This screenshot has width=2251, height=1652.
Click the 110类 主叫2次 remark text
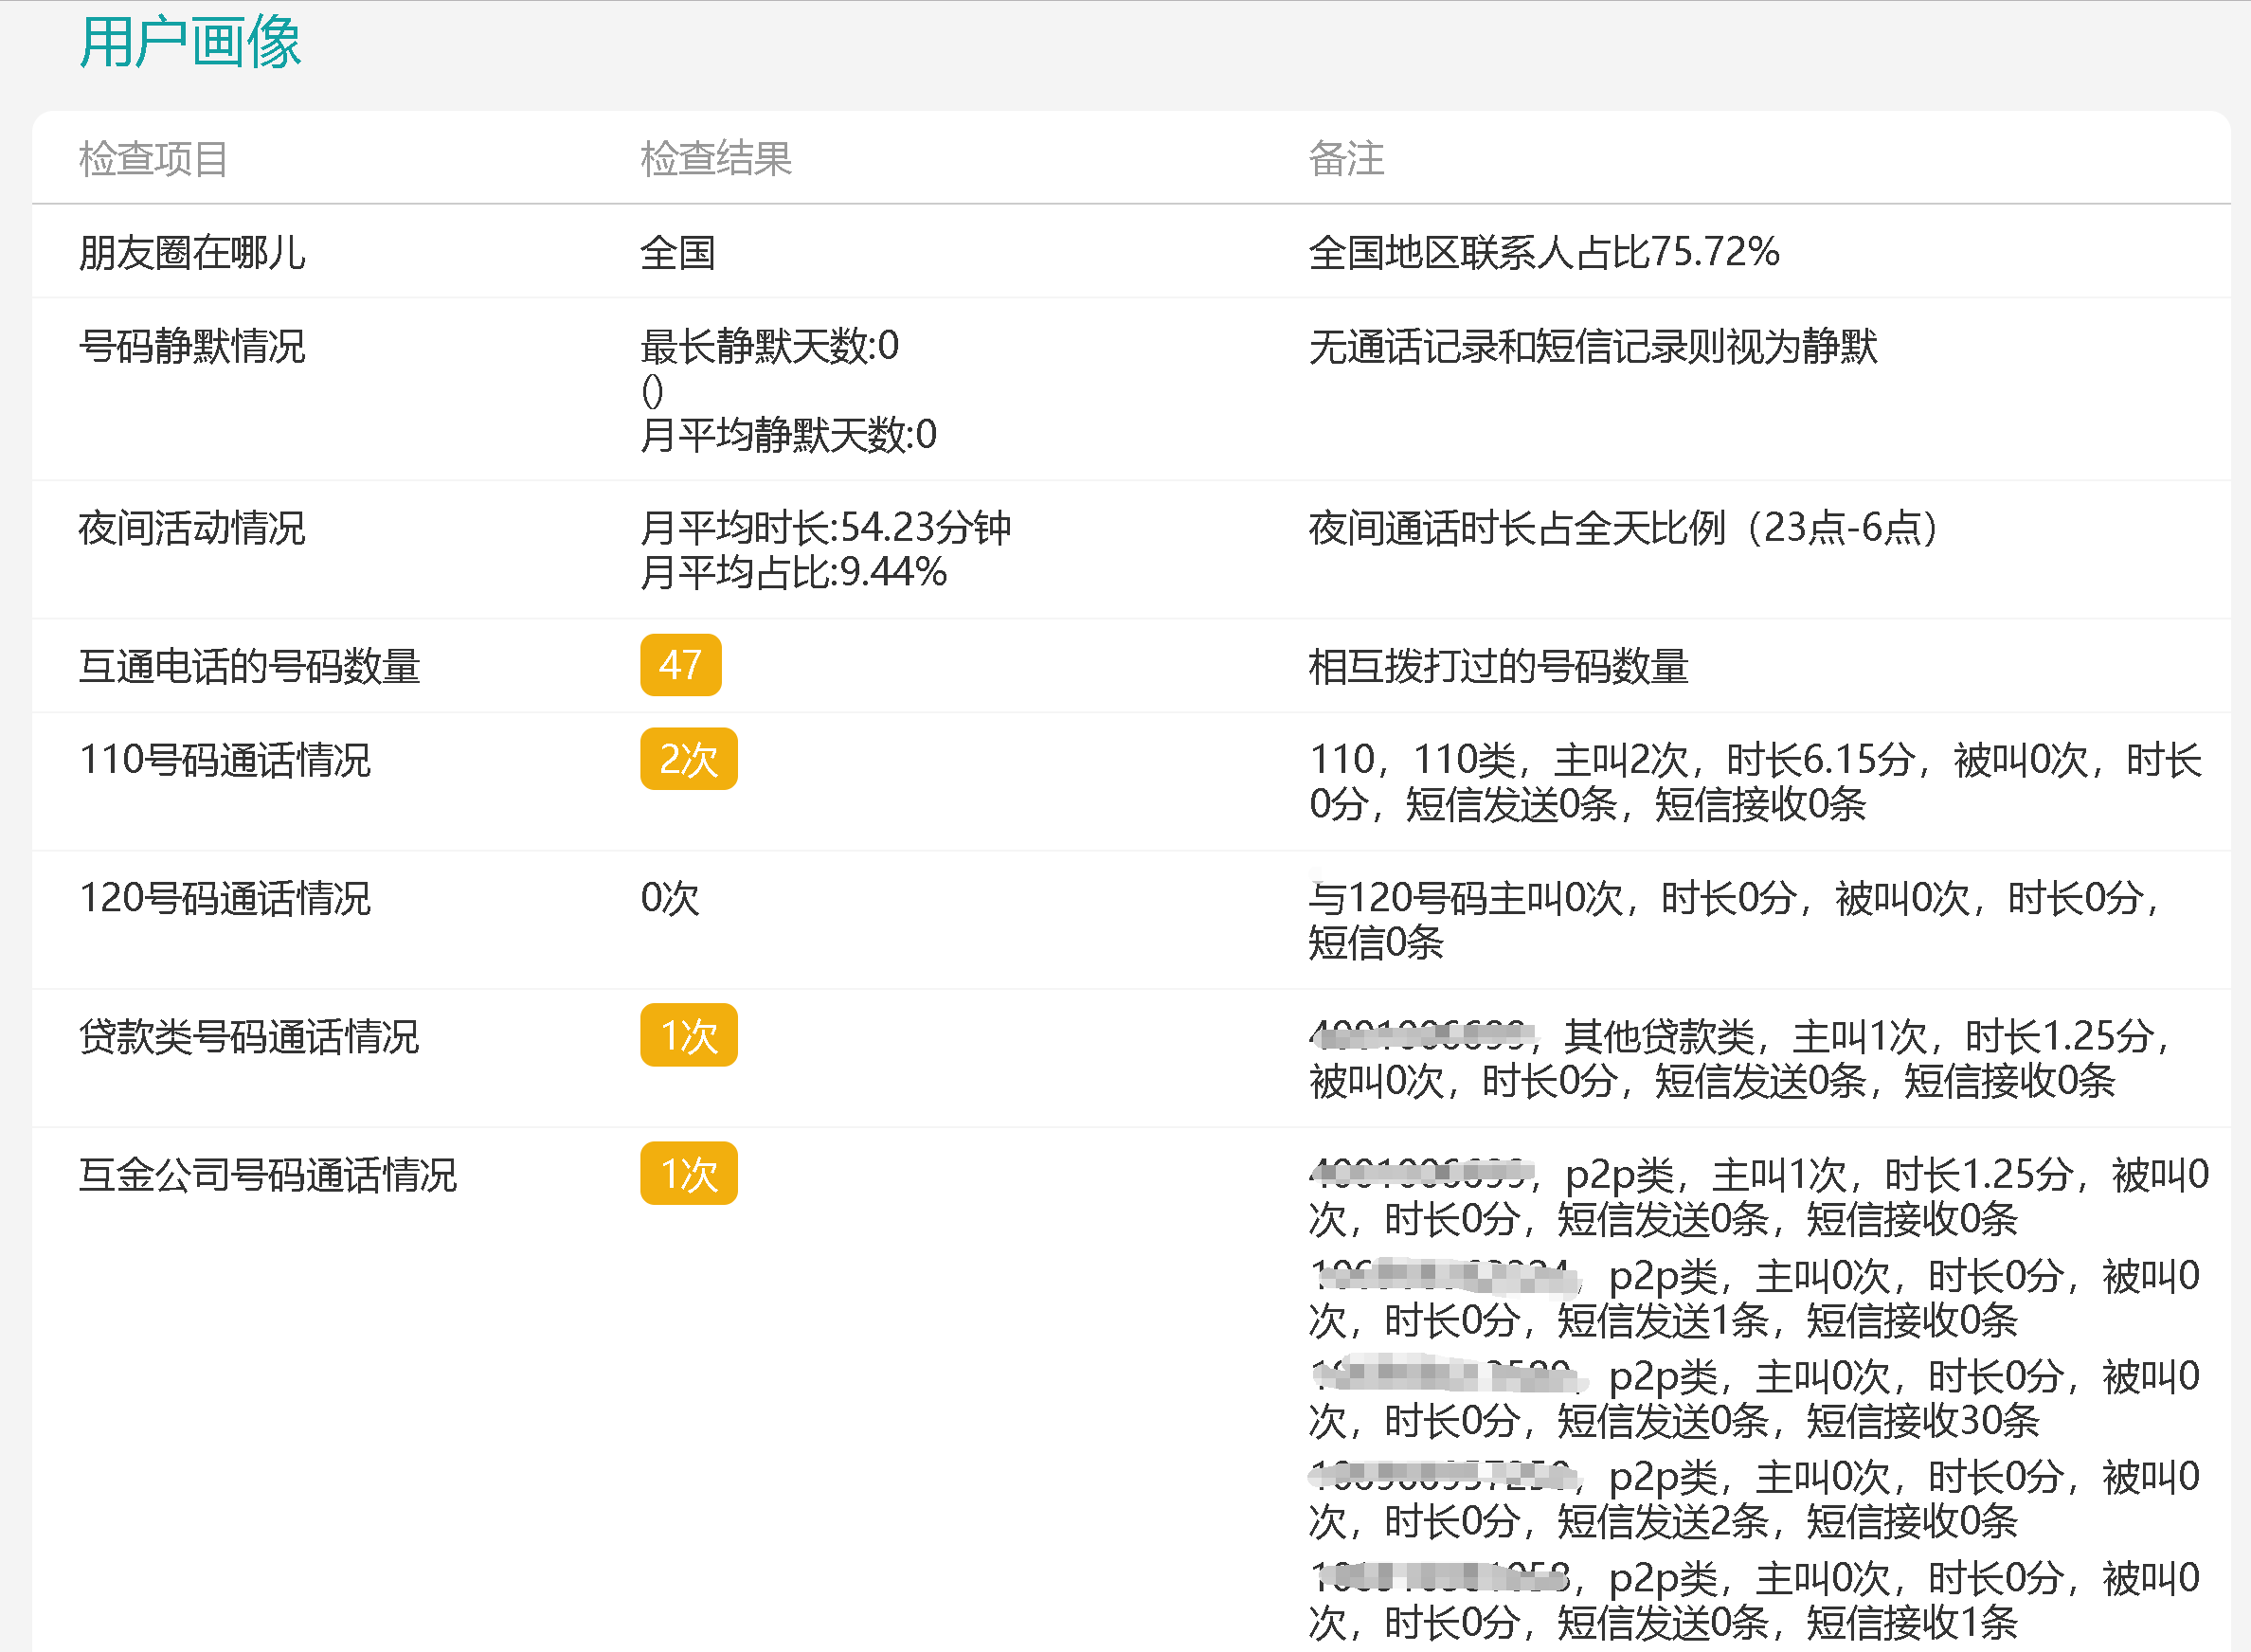click(1755, 782)
